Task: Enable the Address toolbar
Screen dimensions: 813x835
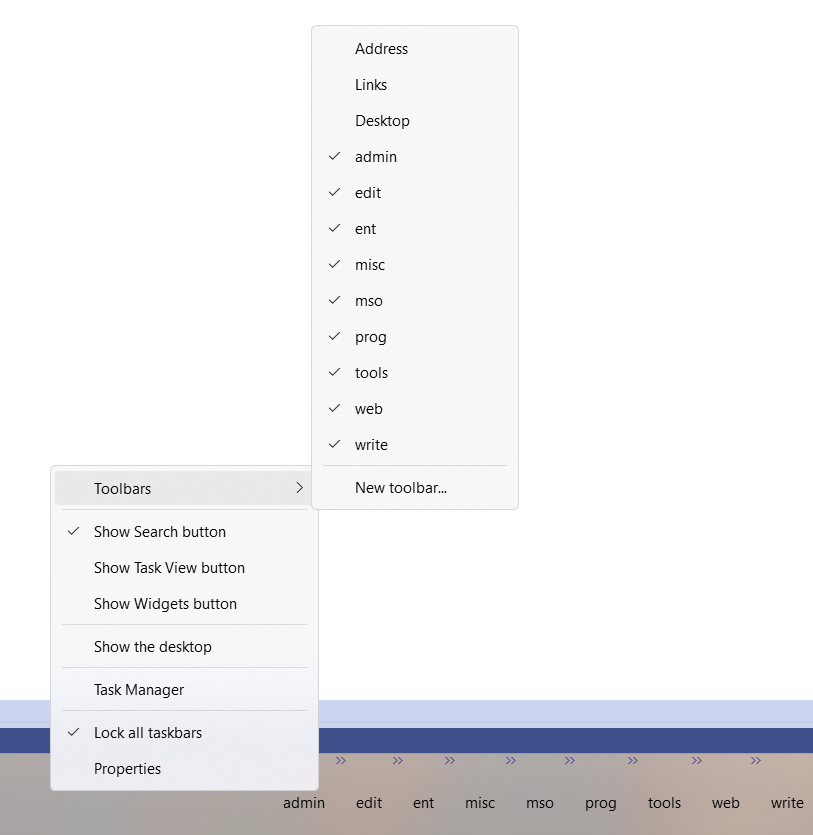Action: (x=415, y=49)
